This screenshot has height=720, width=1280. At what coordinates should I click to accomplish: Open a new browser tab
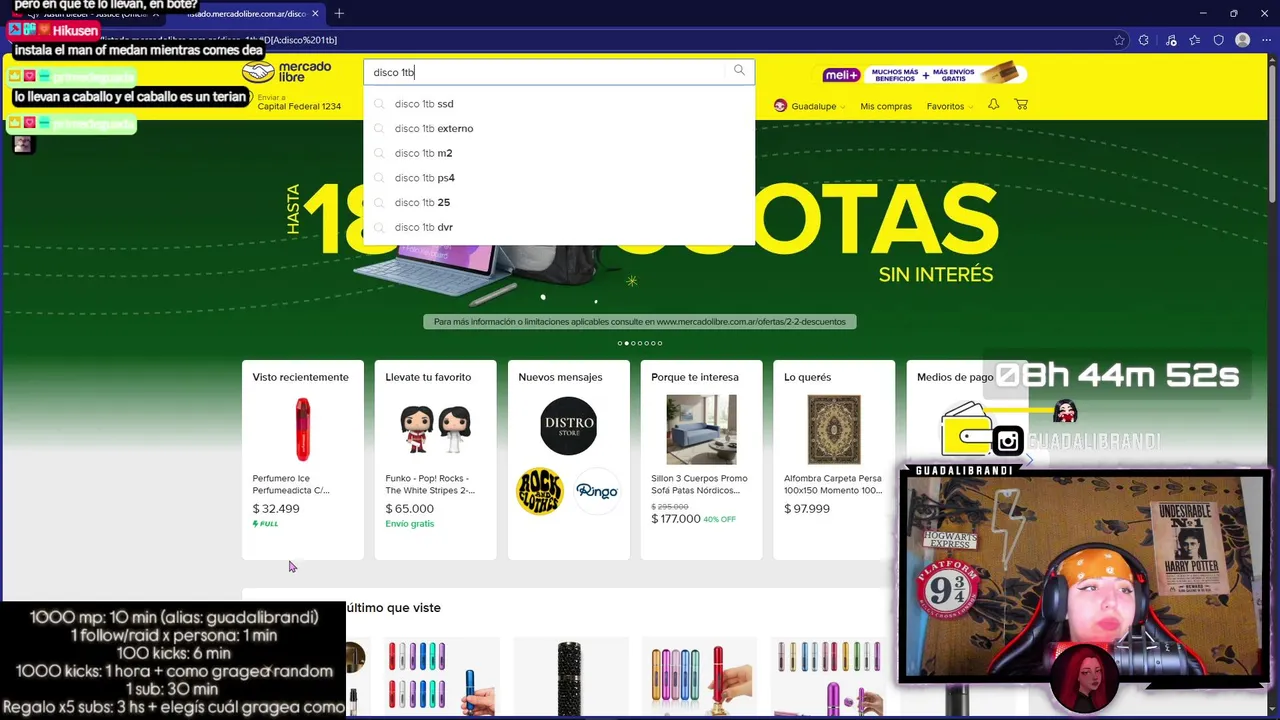tap(339, 13)
